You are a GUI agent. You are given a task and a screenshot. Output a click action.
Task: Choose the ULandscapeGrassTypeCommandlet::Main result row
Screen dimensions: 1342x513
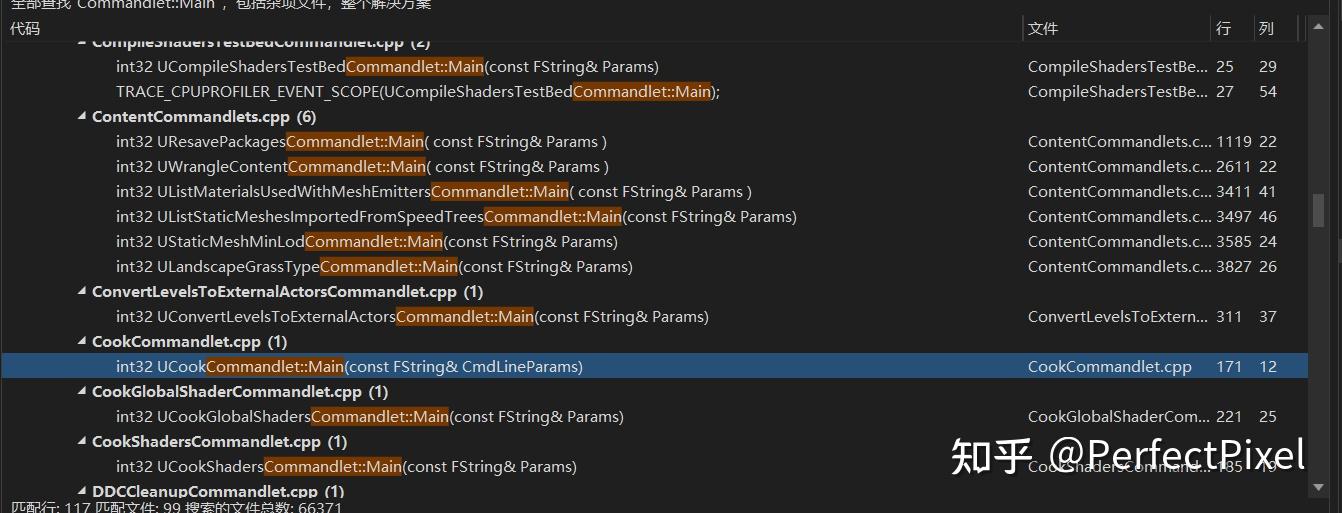[x=374, y=267]
